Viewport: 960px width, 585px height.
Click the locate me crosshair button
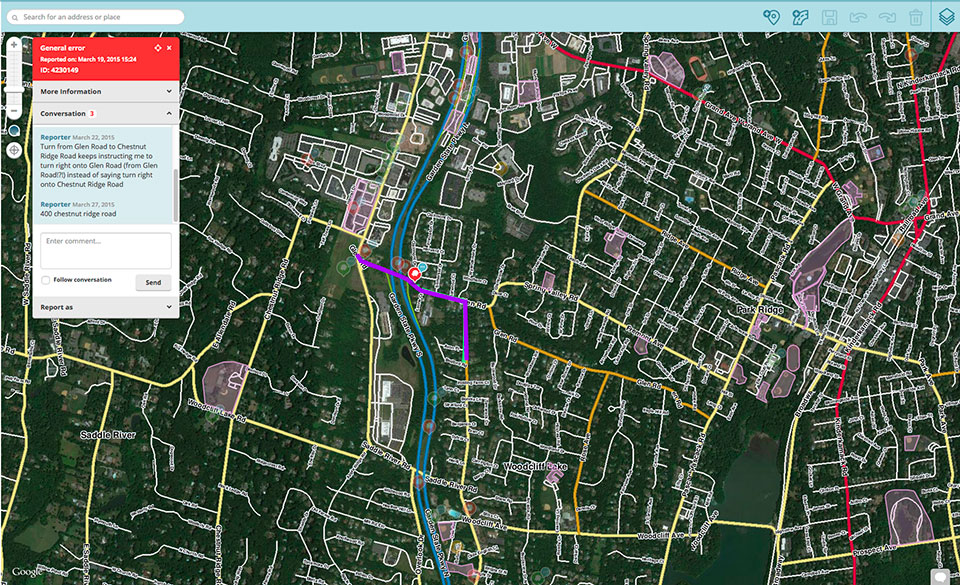tap(14, 150)
